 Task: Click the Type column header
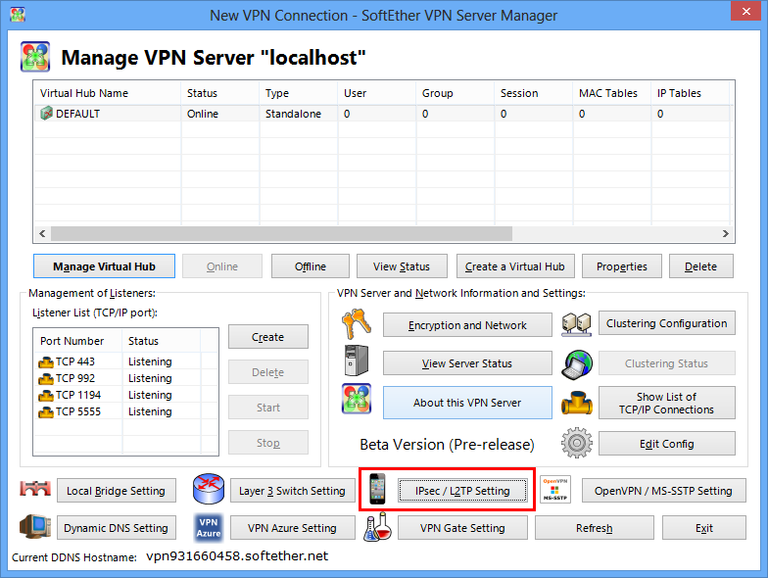click(298, 93)
